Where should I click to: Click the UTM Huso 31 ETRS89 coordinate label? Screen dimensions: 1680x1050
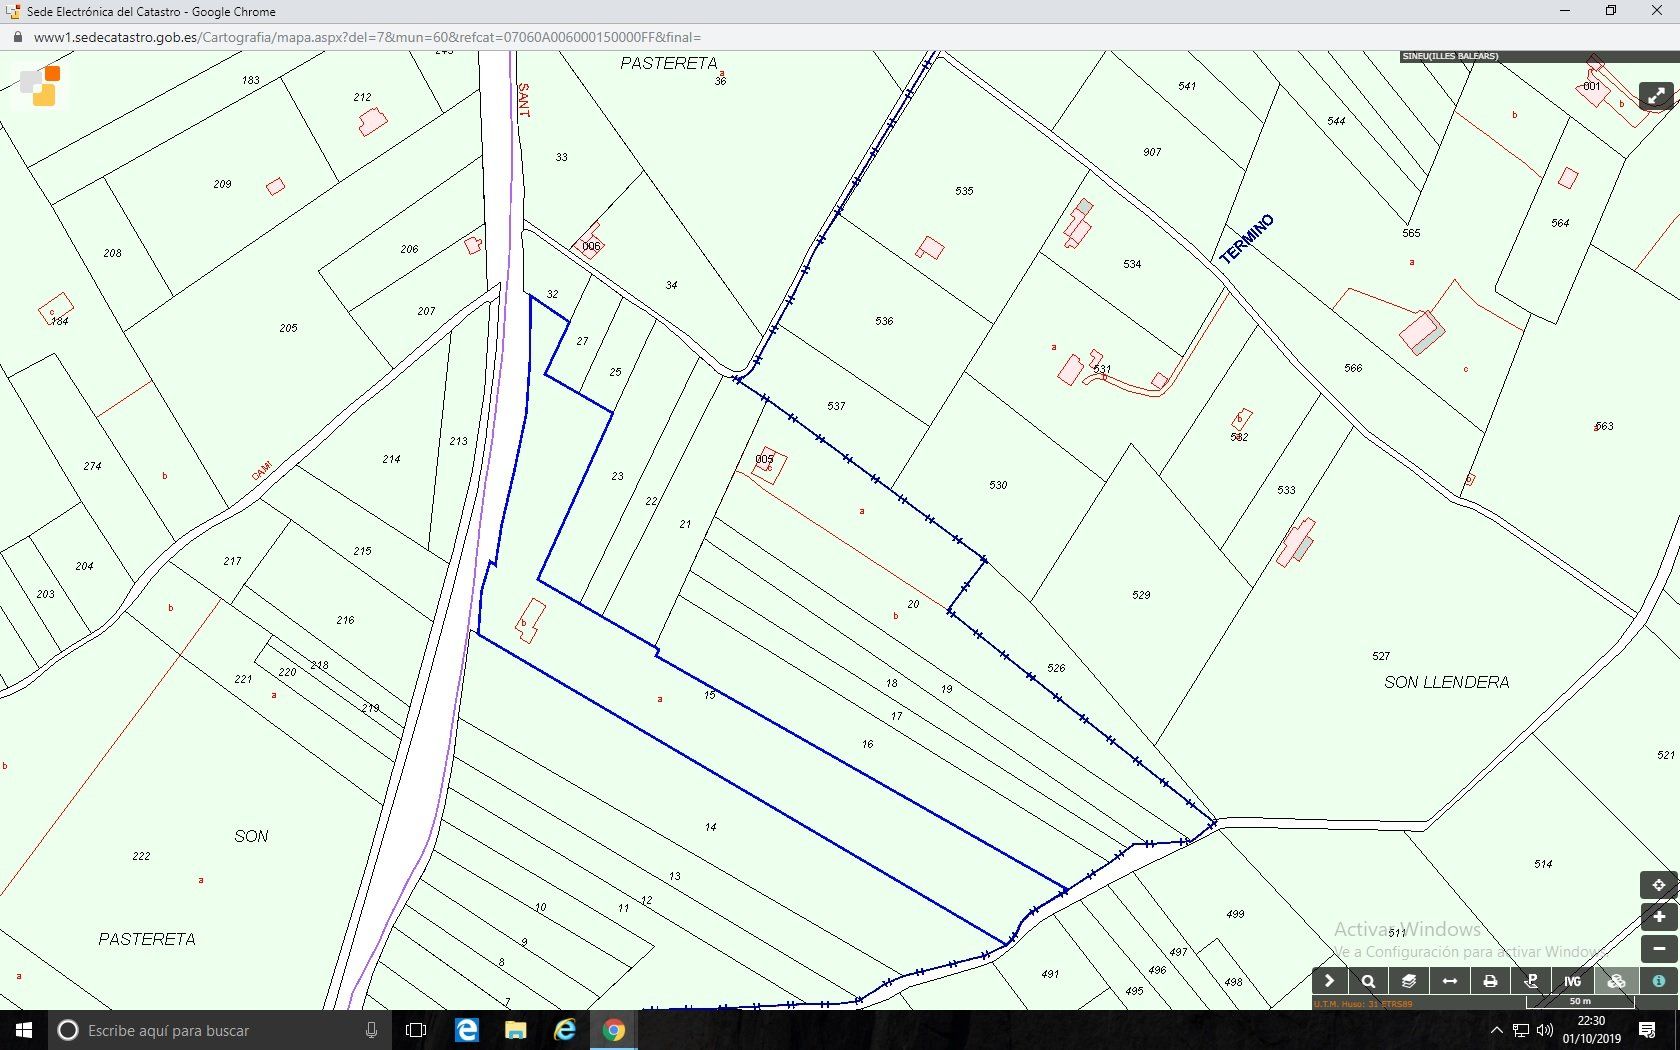[1363, 1003]
